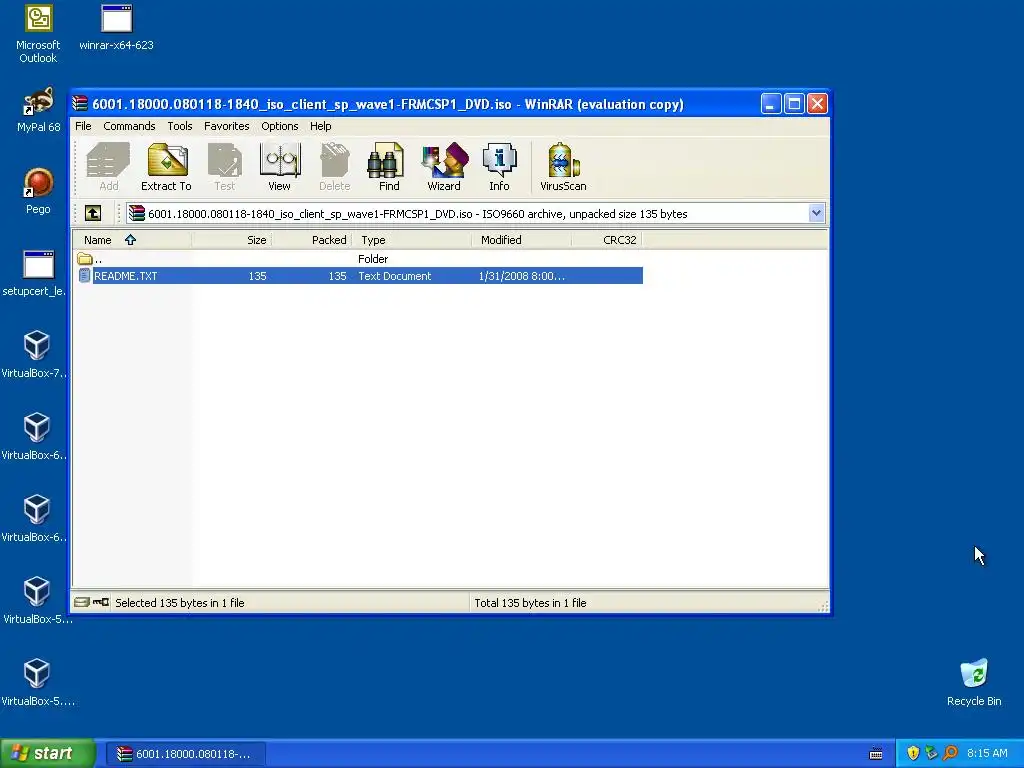Sort by the Type column header

click(411, 240)
